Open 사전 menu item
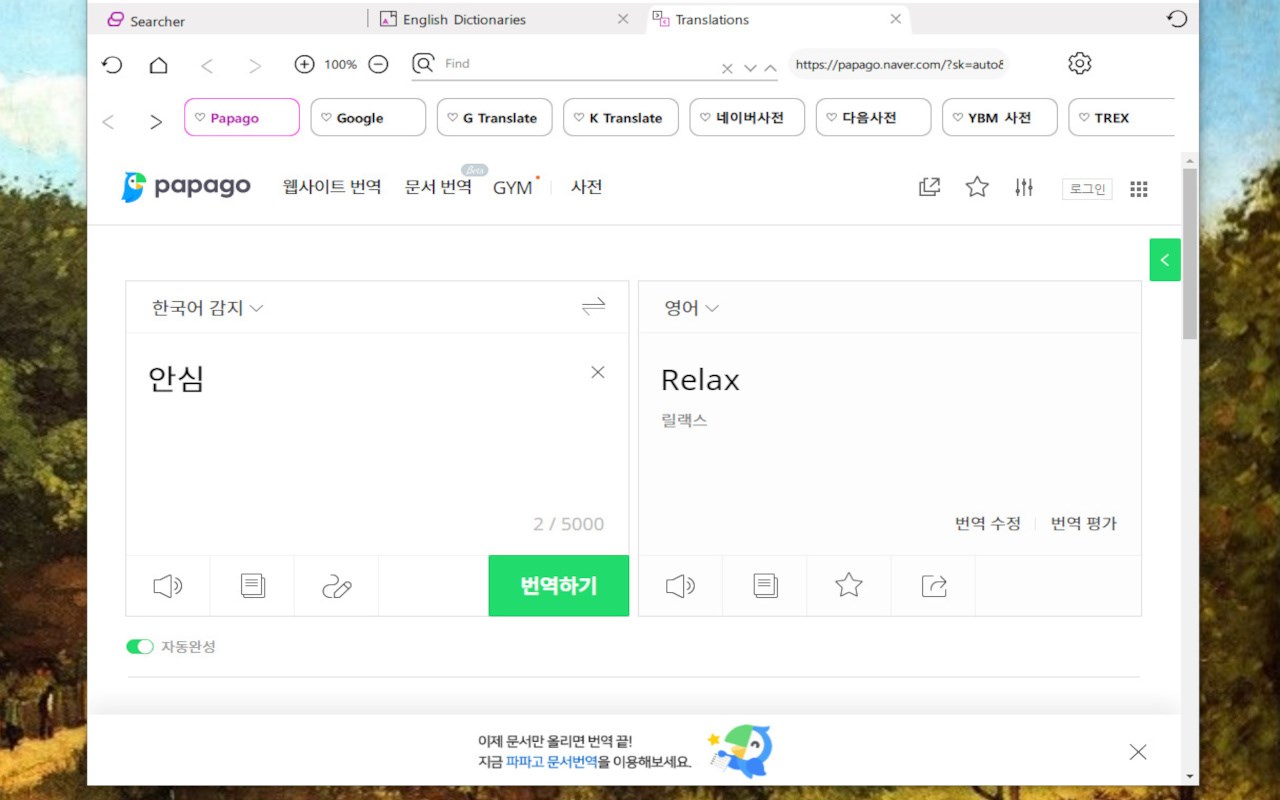Image resolution: width=1280 pixels, height=800 pixels. coord(587,187)
